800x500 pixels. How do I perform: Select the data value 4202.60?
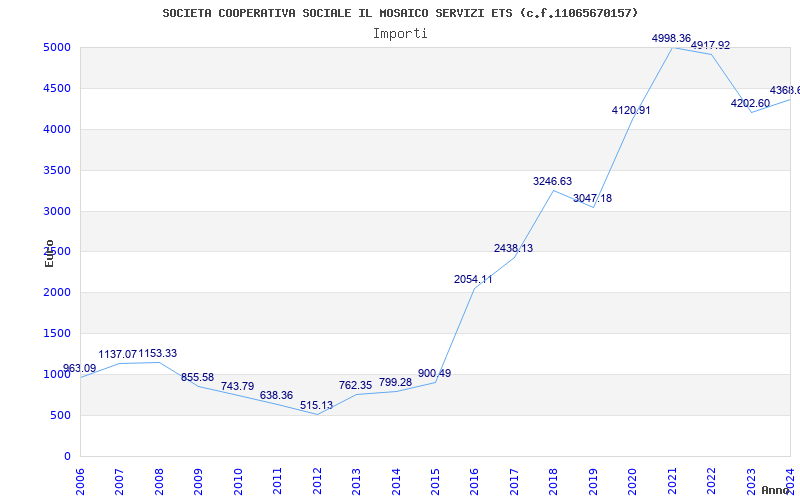[x=751, y=104]
